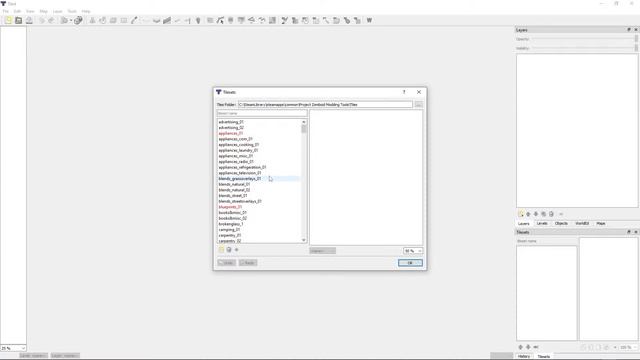Open the map zoom 25% dropdown
The image size is (640, 360).
[x=13, y=348]
